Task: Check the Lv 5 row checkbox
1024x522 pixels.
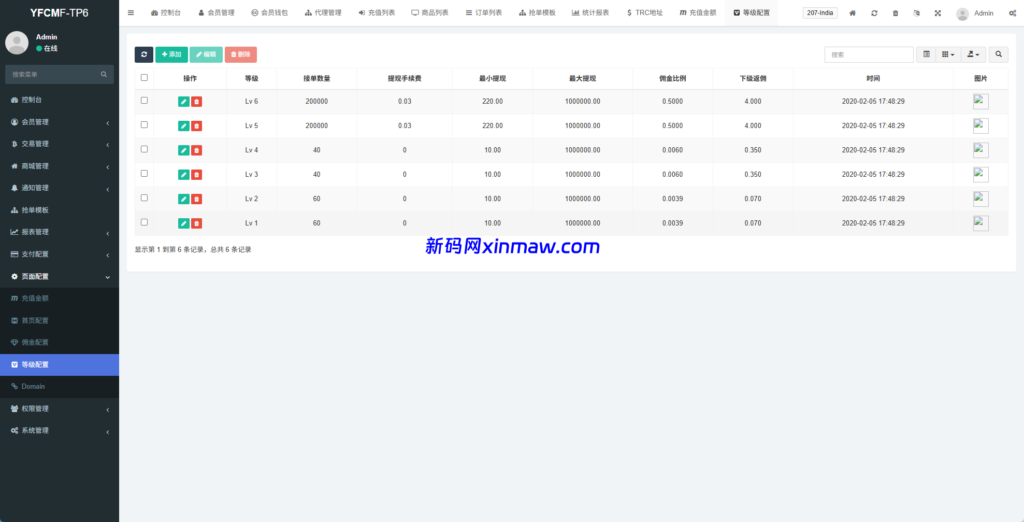Action: click(144, 124)
